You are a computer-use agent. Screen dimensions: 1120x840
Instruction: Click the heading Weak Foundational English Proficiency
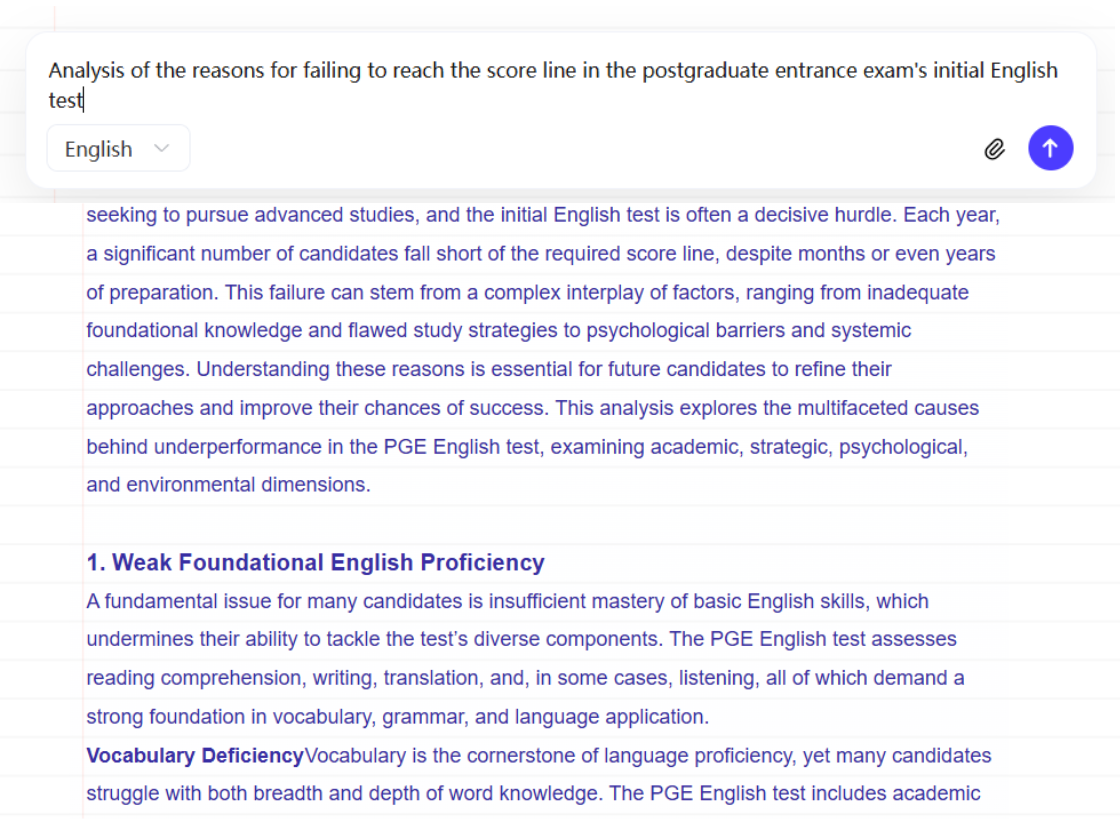tap(315, 562)
